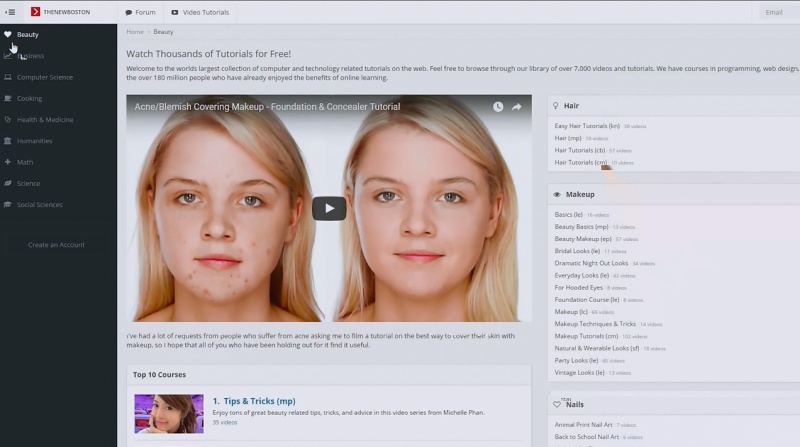
Task: Click the Computer Science laptop icon in sidebar
Action: (x=8, y=77)
